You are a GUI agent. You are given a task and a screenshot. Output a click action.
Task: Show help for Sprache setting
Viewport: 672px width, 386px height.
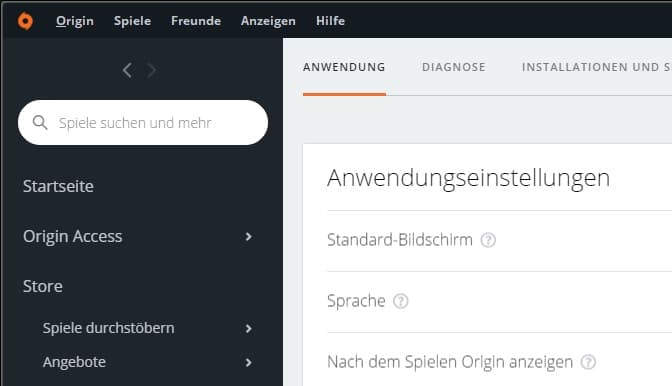(401, 301)
